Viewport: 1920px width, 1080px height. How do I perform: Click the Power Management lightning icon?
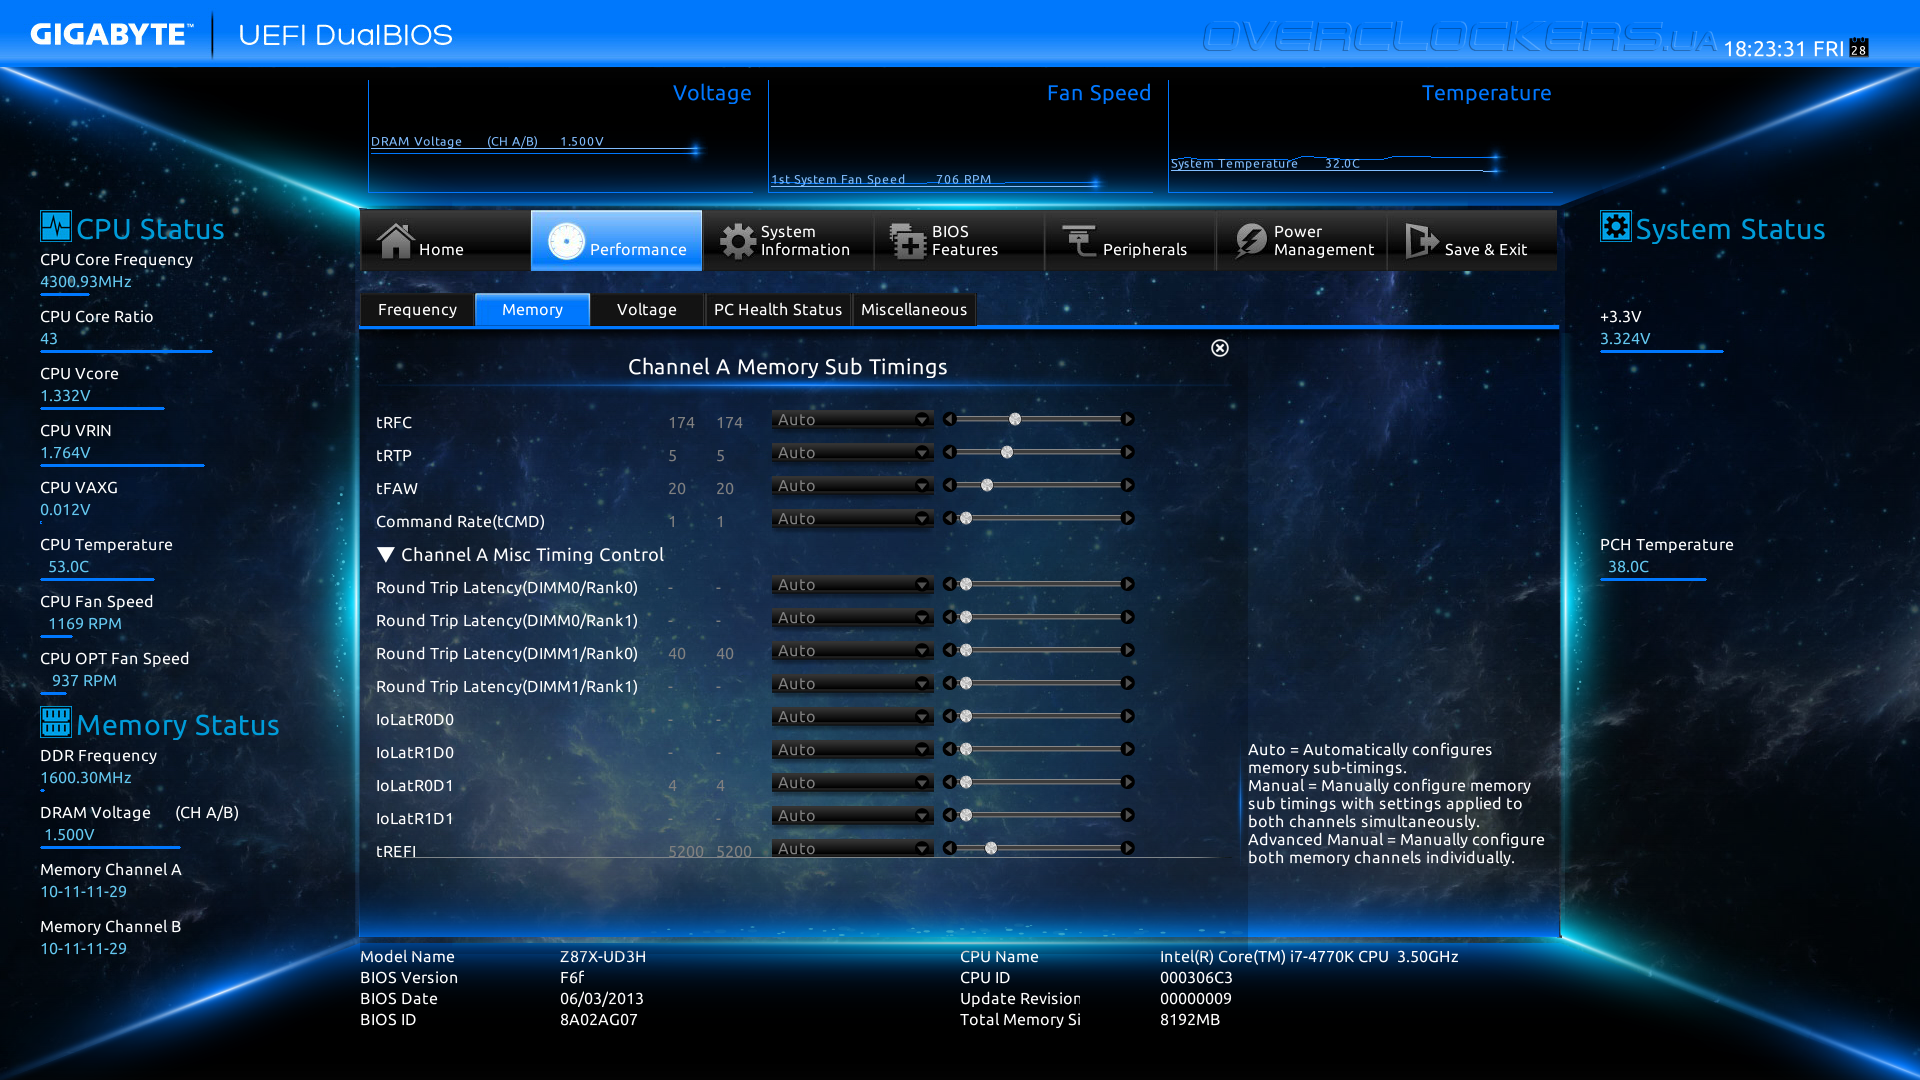[x=1250, y=241]
